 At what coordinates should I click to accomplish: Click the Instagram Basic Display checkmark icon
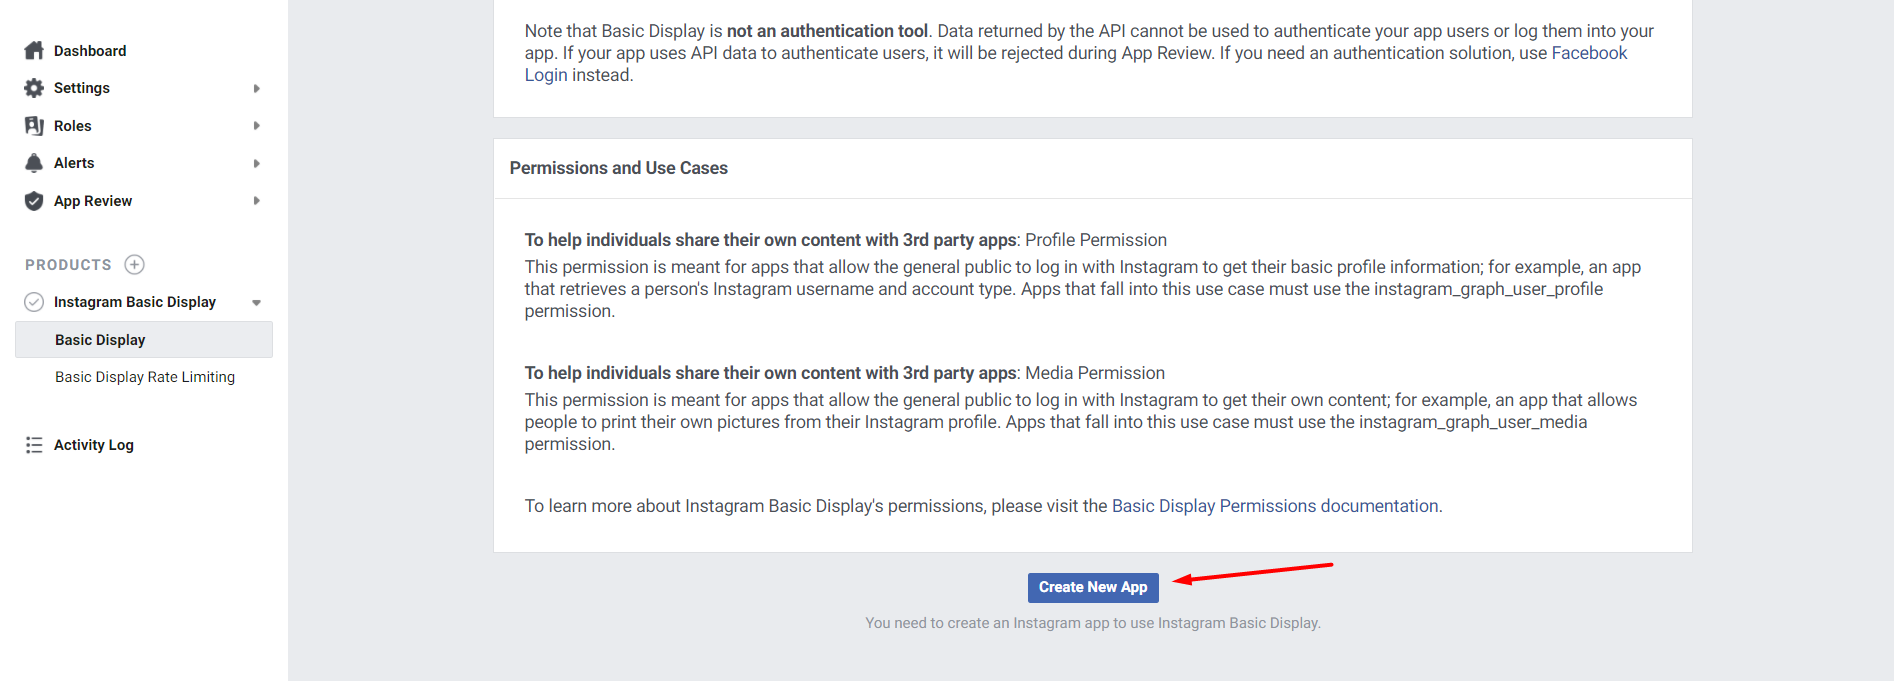[x=34, y=302]
